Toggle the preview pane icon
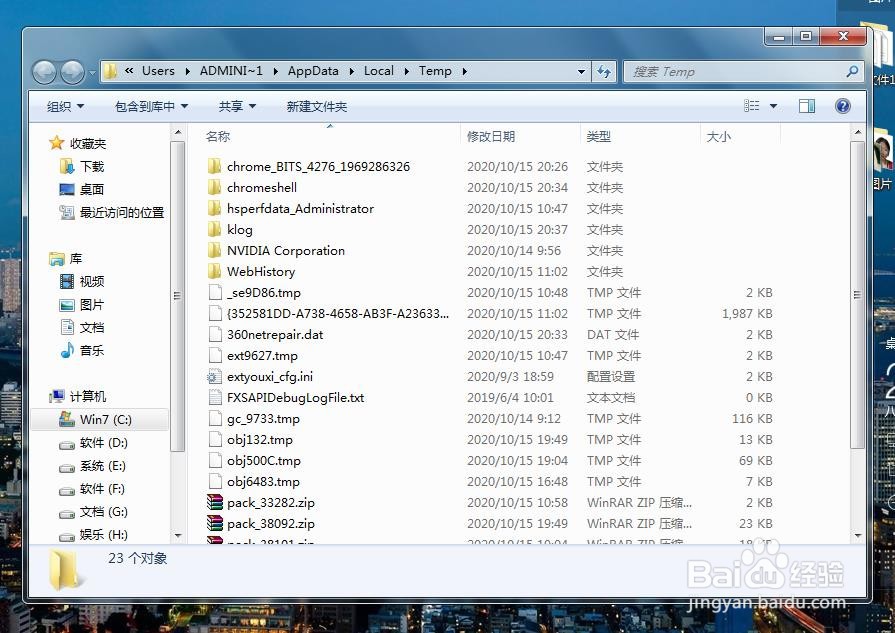This screenshot has height=633, width=895. [x=807, y=106]
